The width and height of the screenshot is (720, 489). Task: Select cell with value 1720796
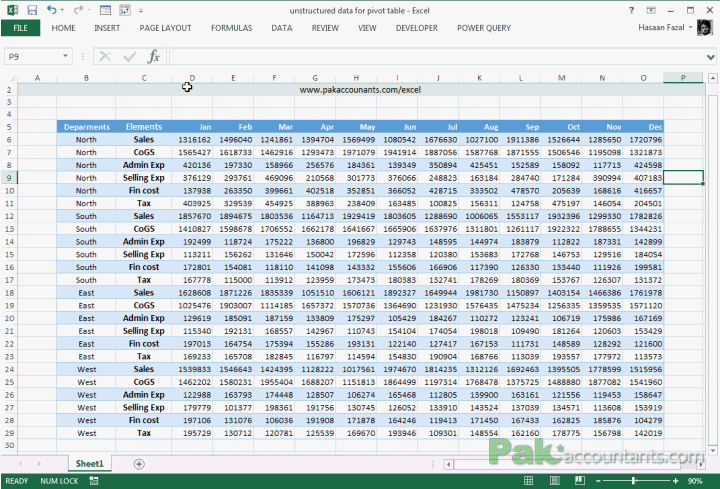point(643,140)
